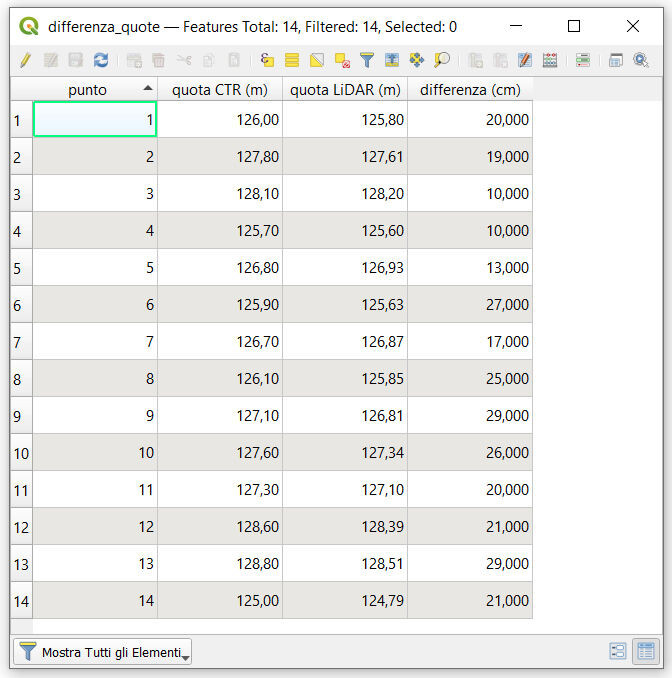Click the Toggle multi edit mode icon
Image resolution: width=672 pixels, height=678 pixels.
click(x=51, y=60)
